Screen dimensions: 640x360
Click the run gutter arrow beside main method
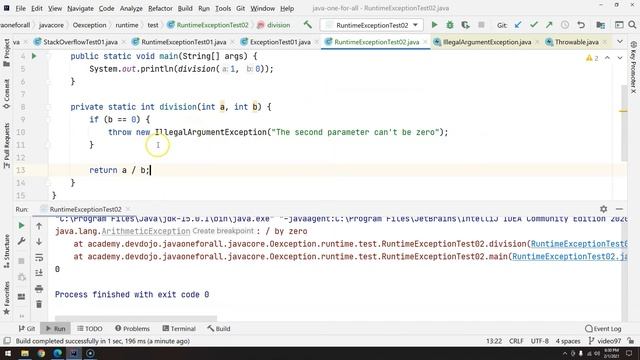pos(34,56)
